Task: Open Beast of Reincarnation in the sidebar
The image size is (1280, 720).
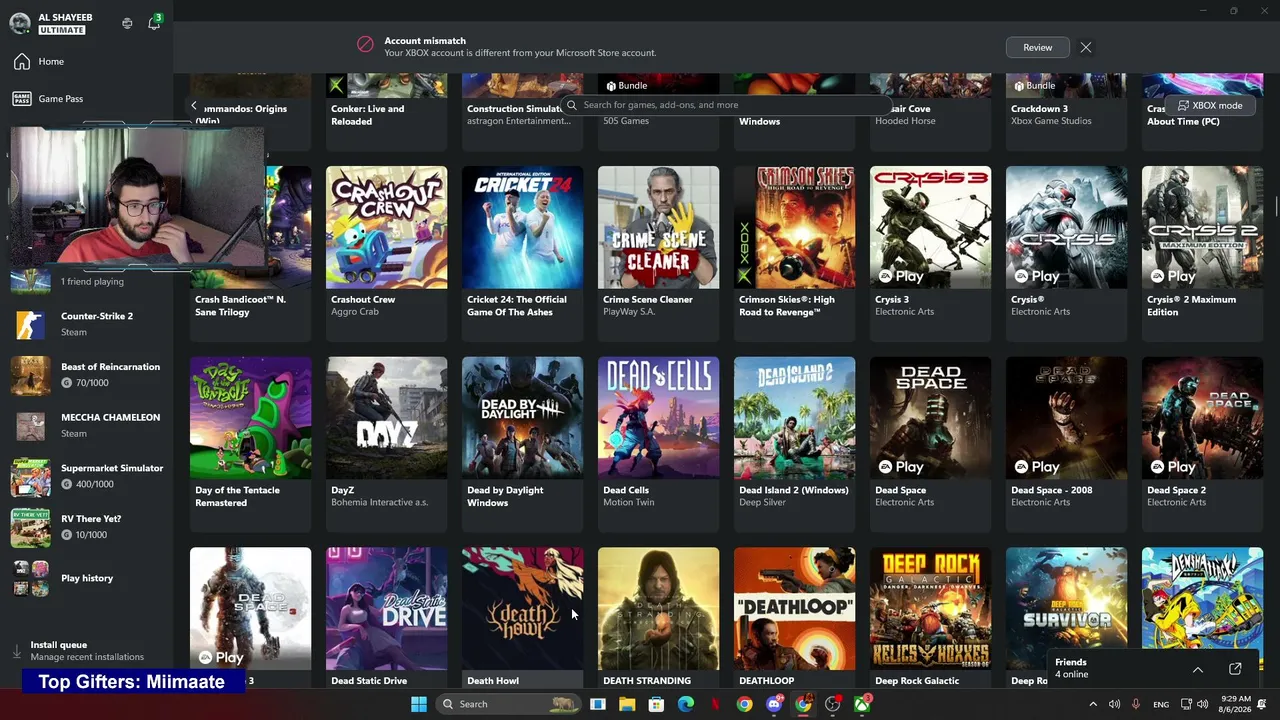Action: pyautogui.click(x=87, y=375)
